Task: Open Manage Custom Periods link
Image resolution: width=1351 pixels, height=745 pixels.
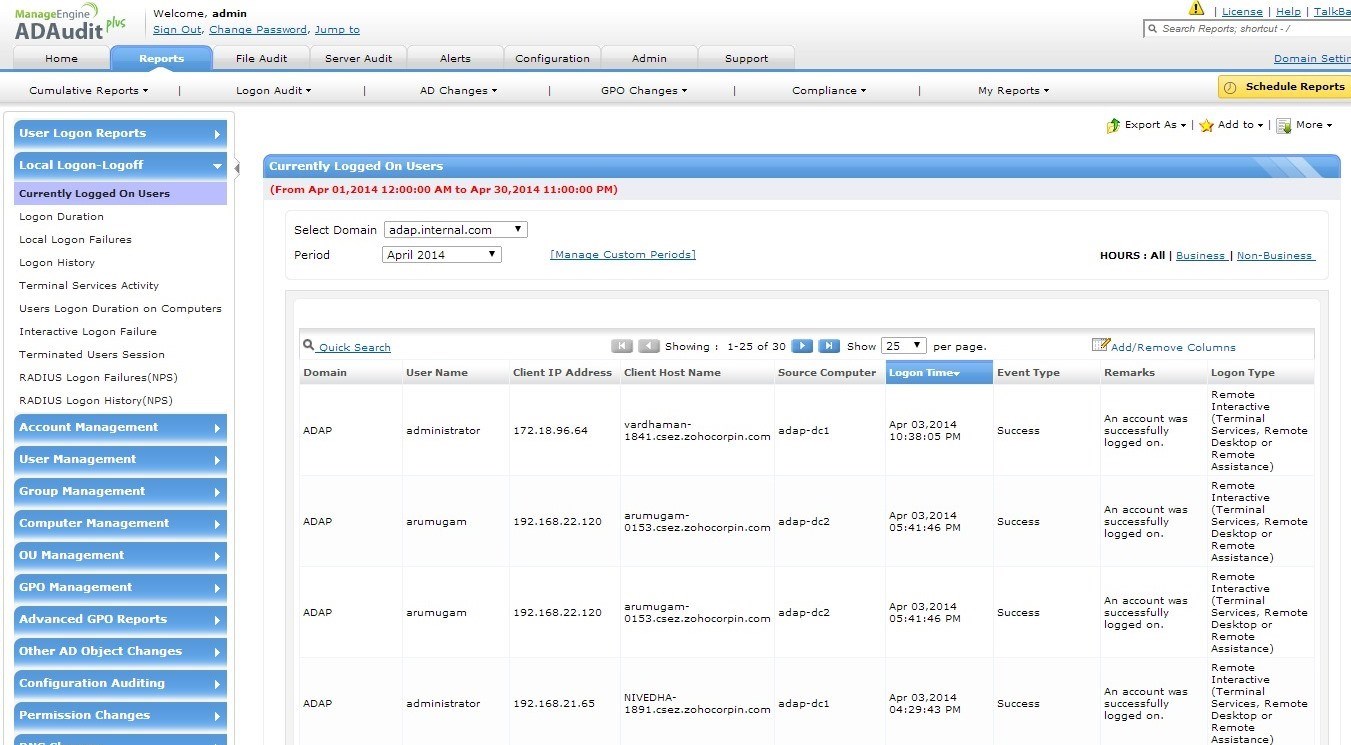Action: click(622, 255)
